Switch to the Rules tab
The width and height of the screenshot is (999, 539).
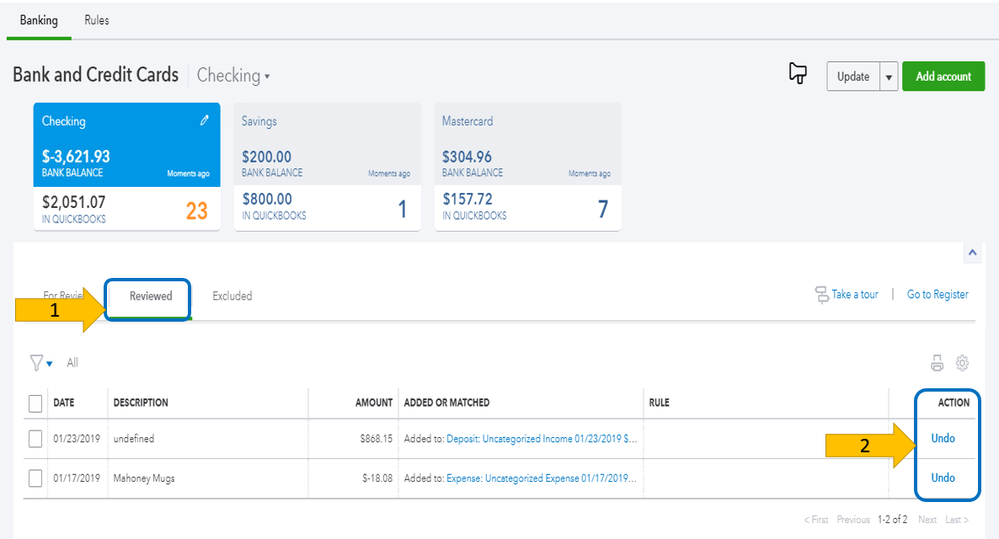(x=96, y=20)
